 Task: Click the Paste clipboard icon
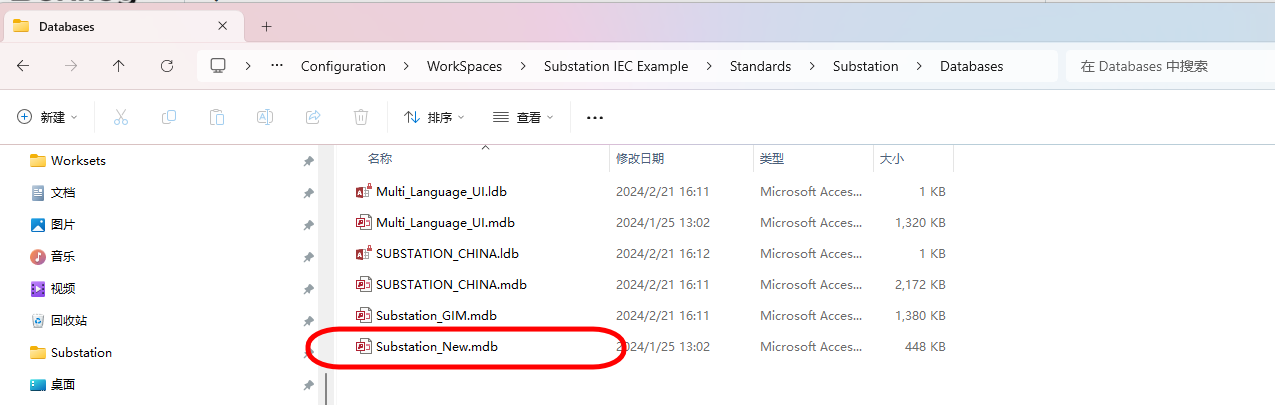coord(217,117)
